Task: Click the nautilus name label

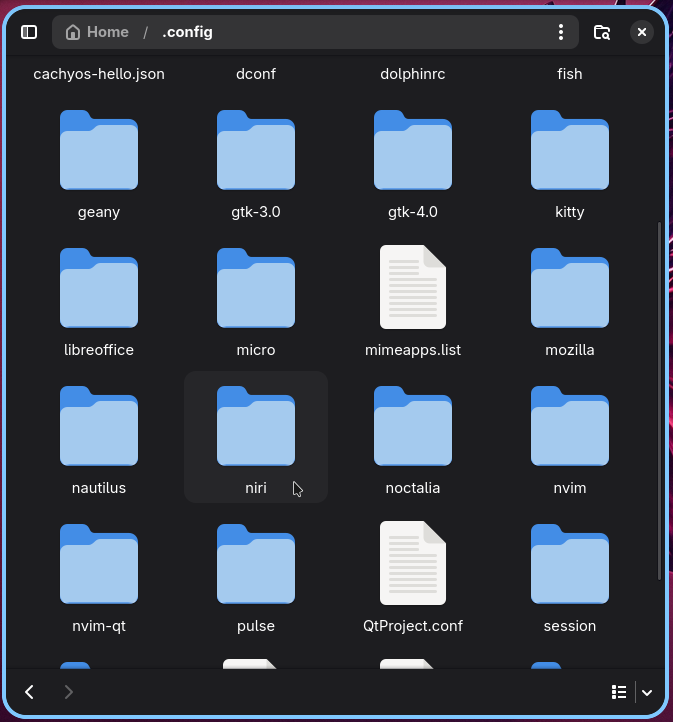Action: point(99,488)
